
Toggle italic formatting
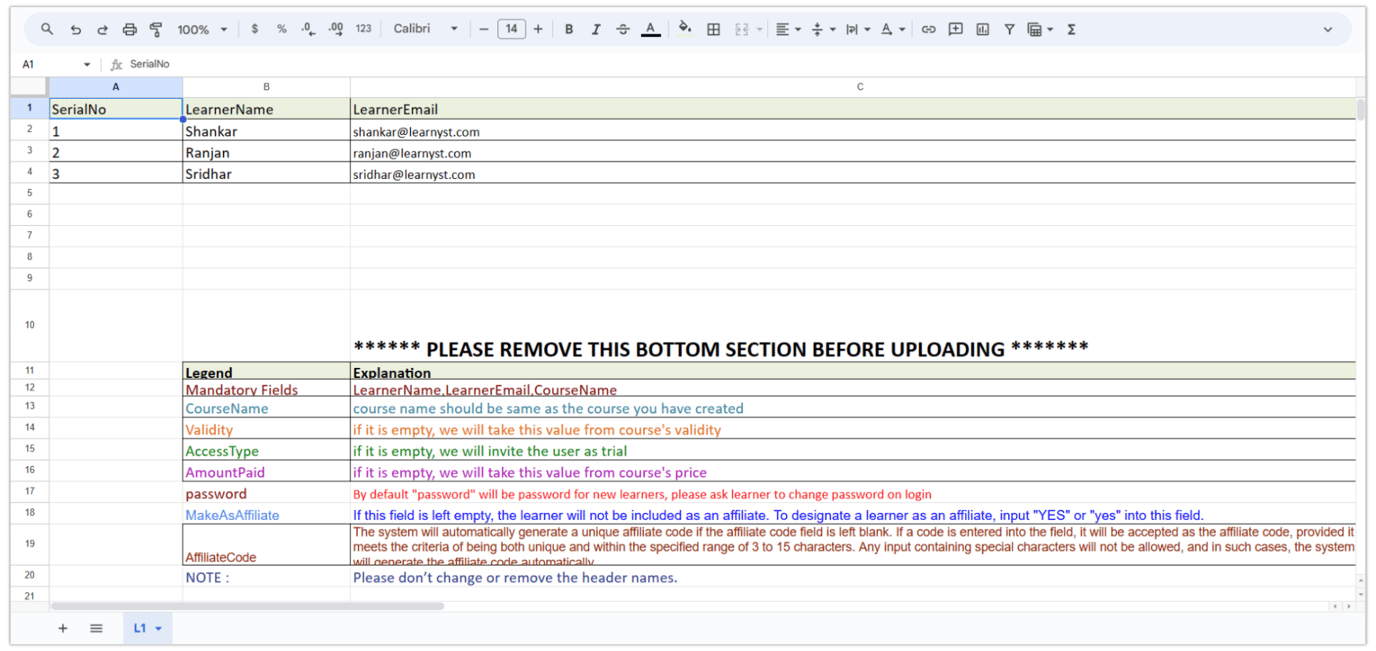pyautogui.click(x=596, y=29)
